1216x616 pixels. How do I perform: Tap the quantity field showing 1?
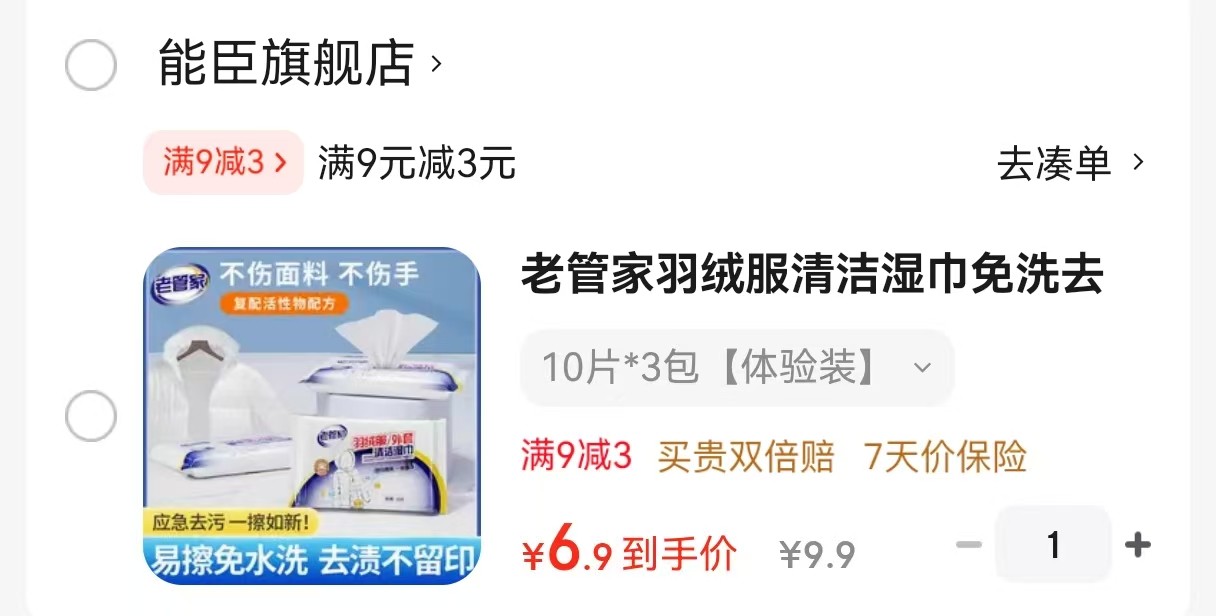[x=1053, y=545]
